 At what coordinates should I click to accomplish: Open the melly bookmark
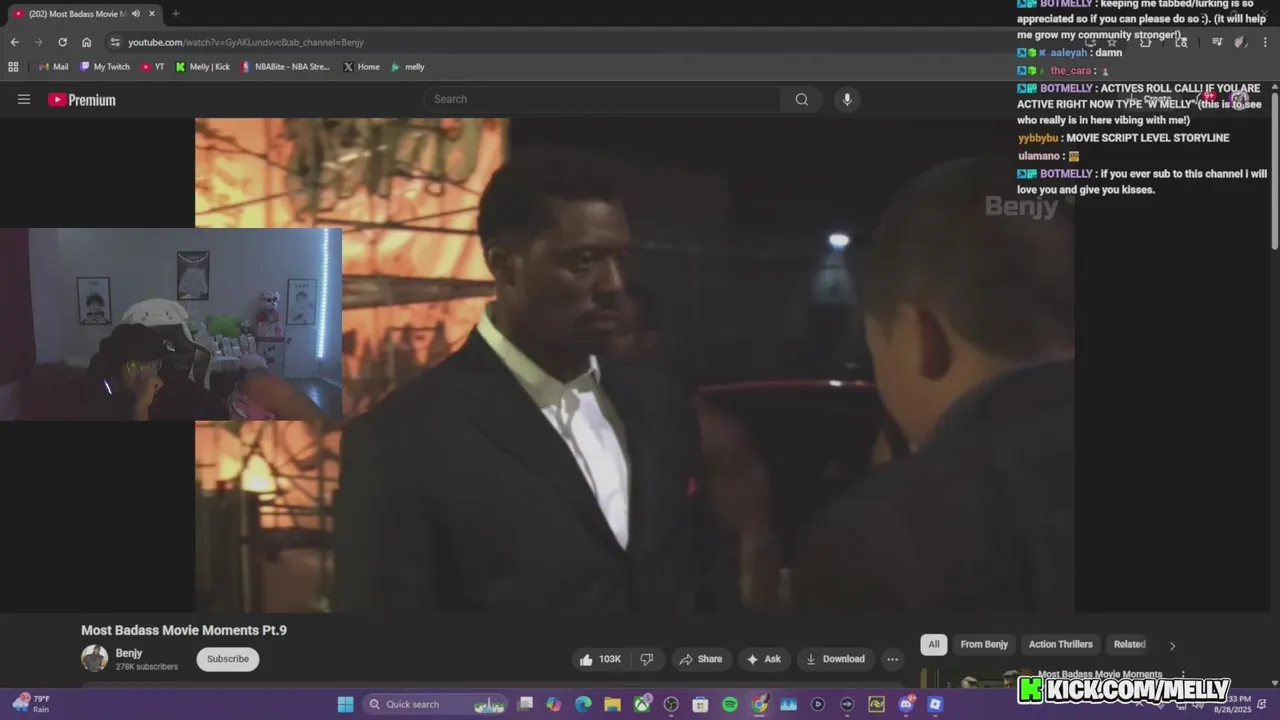[x=407, y=67]
